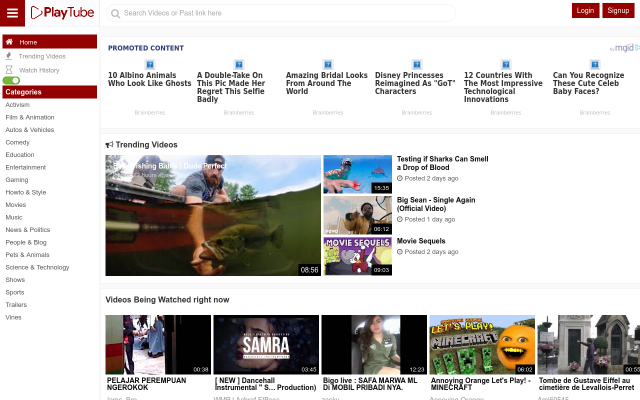Viewport: 640px width, 400px height.
Task: Open the Trailers category
Action: [16, 305]
